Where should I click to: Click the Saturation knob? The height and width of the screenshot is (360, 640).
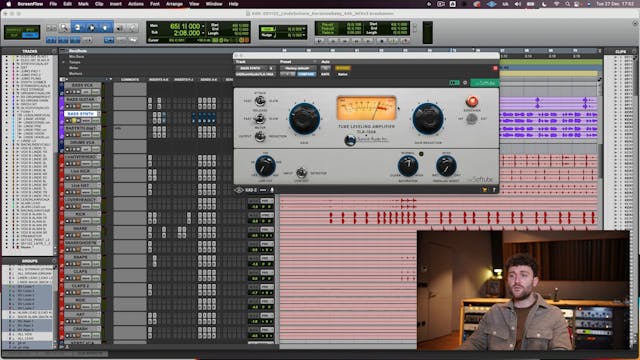coord(408,166)
